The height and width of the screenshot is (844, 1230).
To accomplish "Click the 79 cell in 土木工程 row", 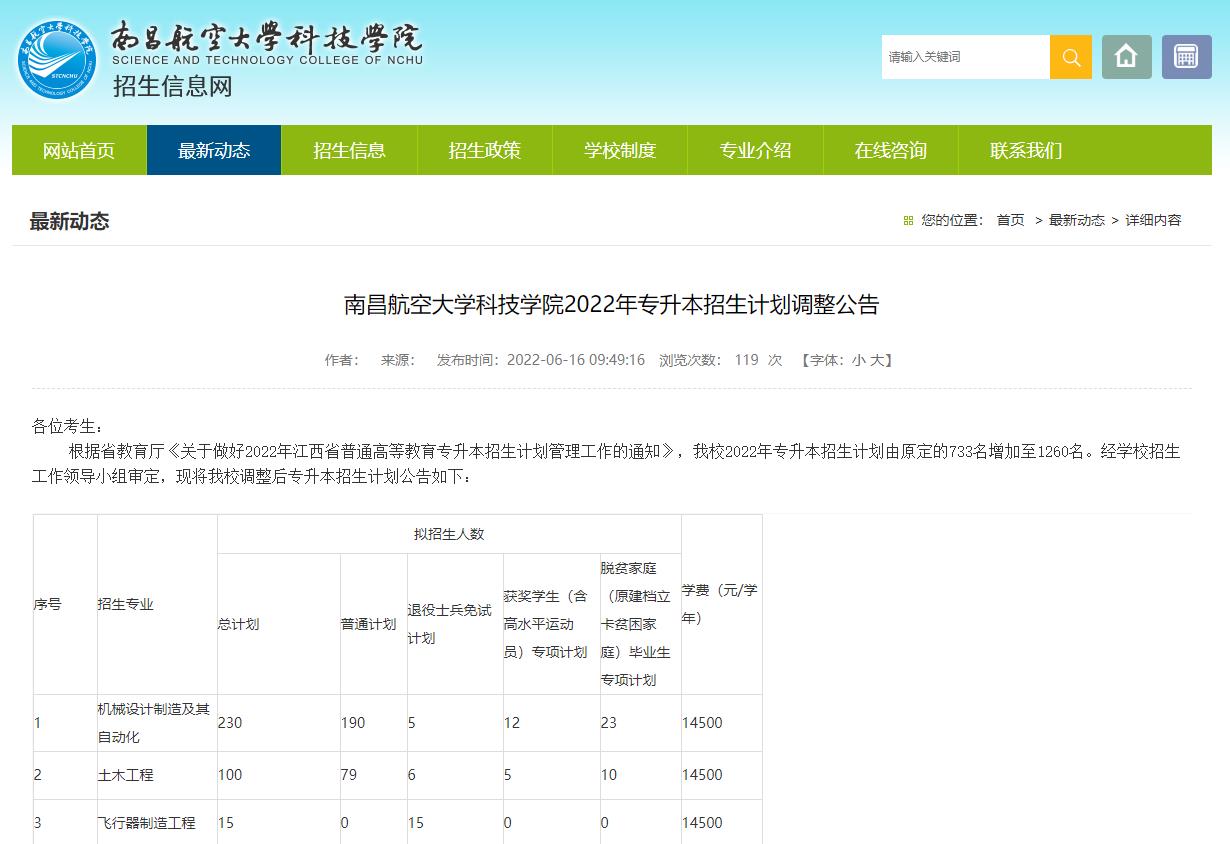I will pyautogui.click(x=373, y=775).
